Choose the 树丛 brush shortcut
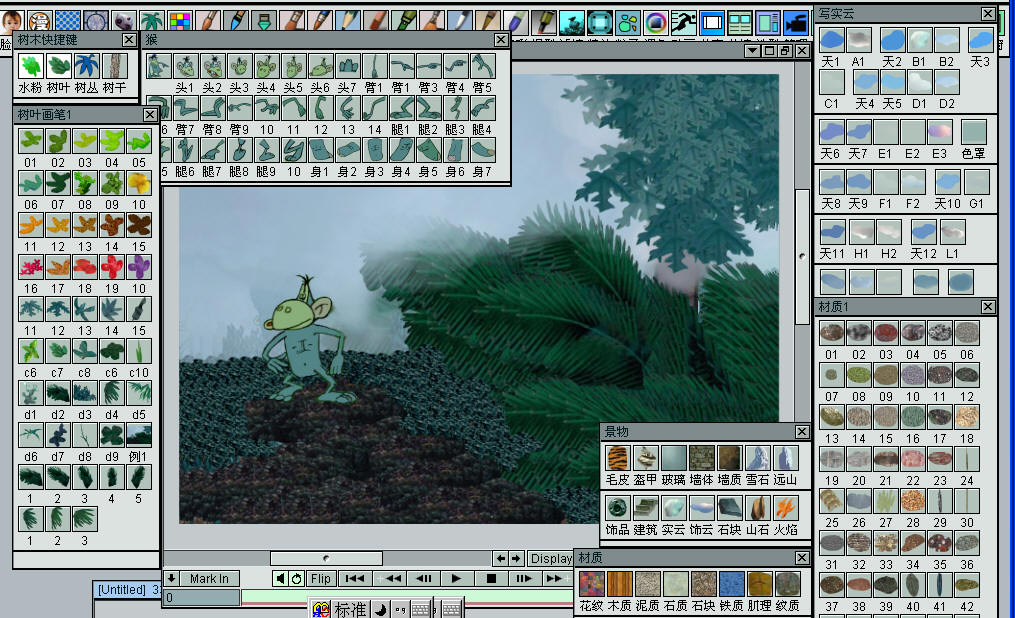Image resolution: width=1015 pixels, height=618 pixels. 86,66
